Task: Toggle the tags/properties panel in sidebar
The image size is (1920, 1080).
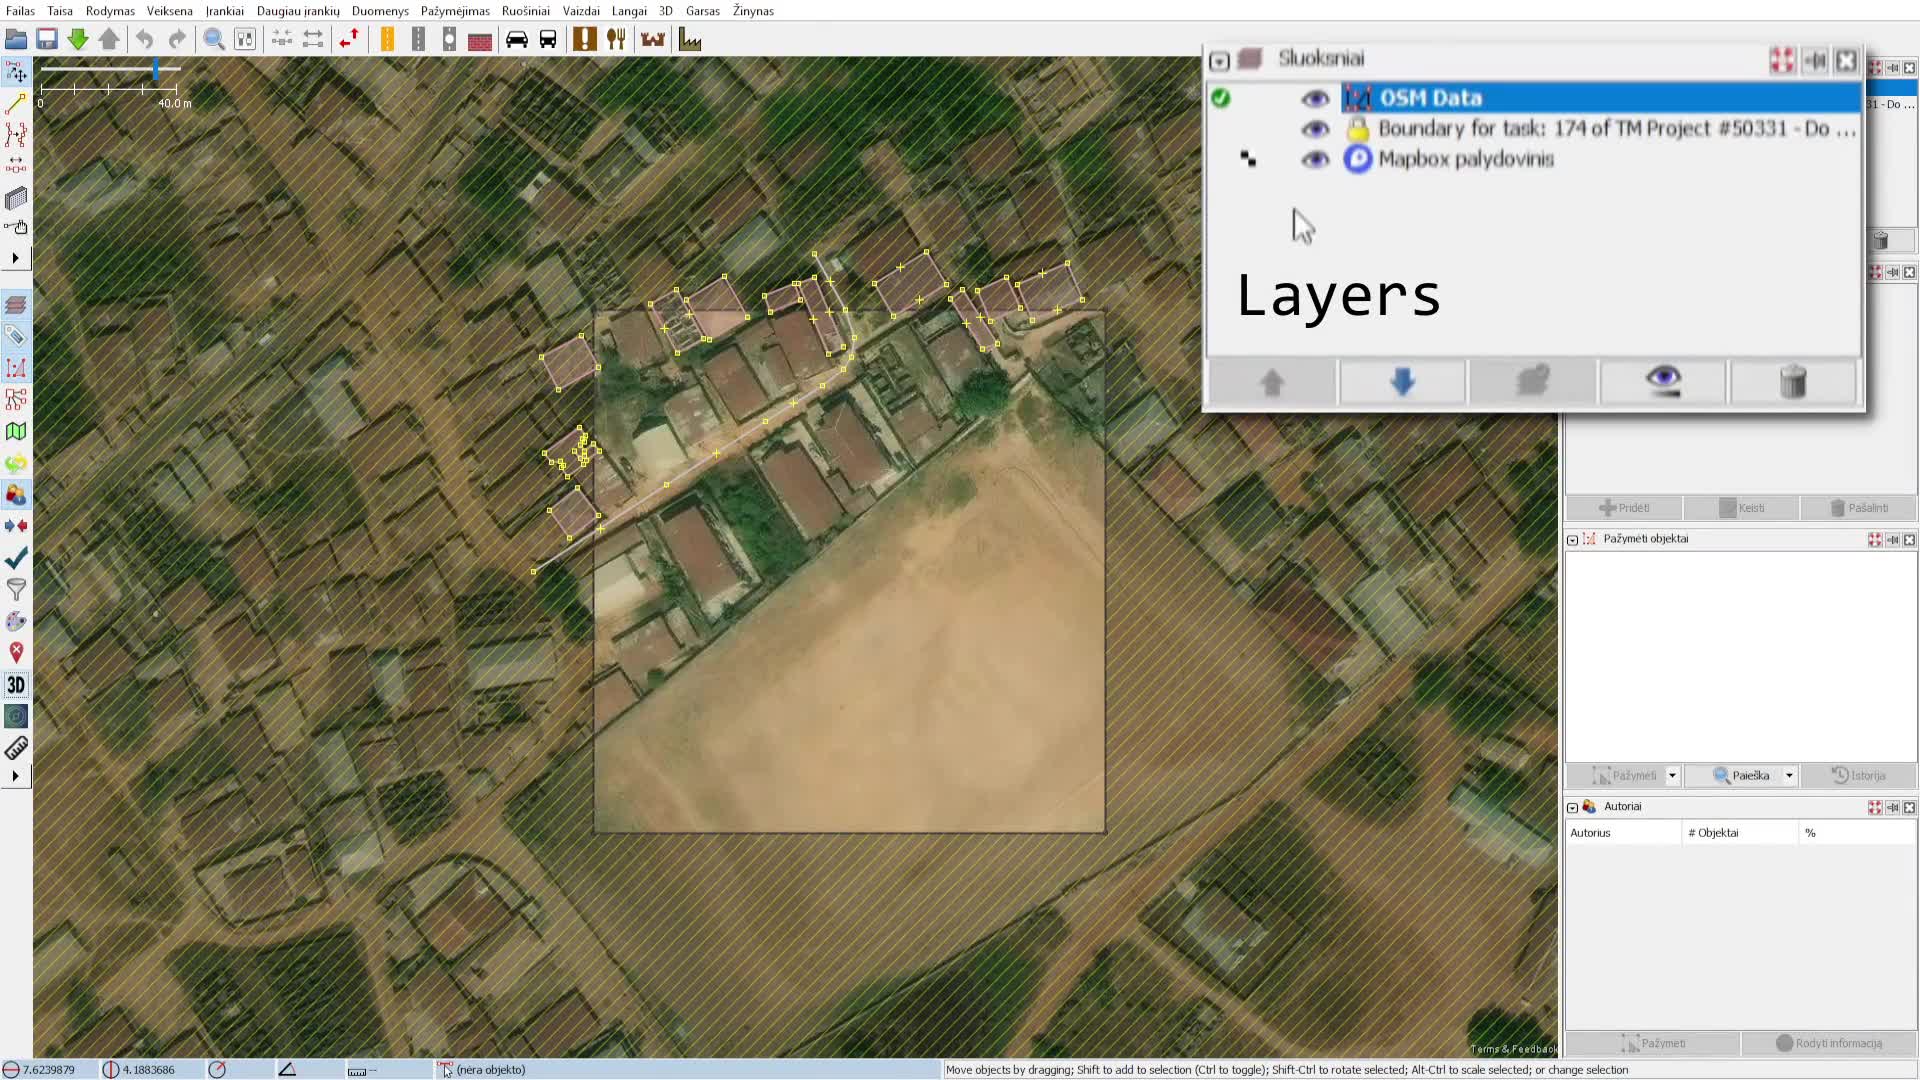Action: (16, 336)
